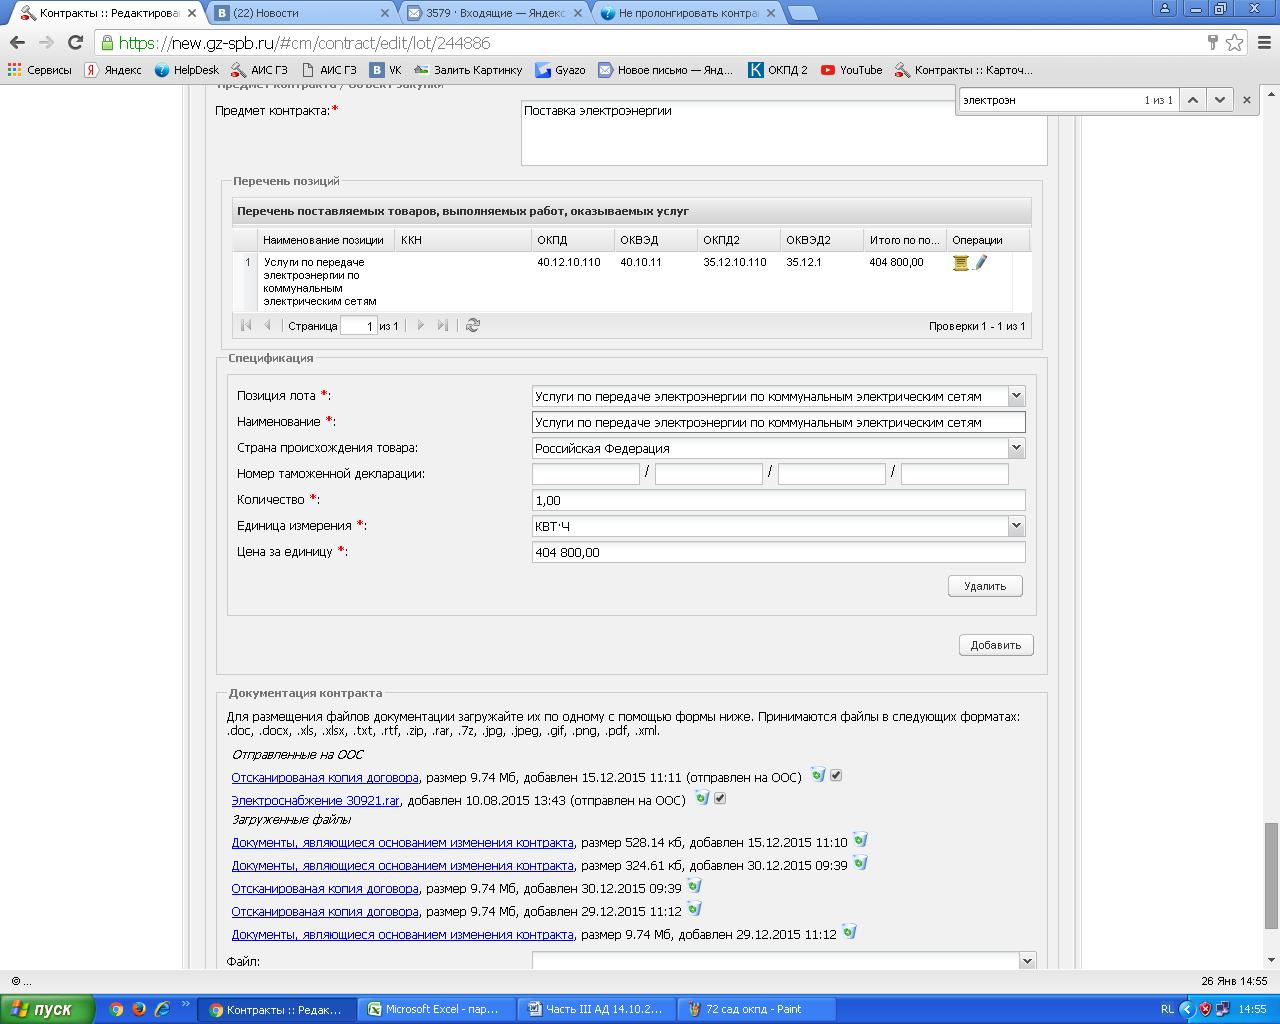Delete Электроснабжение 30921.rar with trash icon

coord(702,797)
